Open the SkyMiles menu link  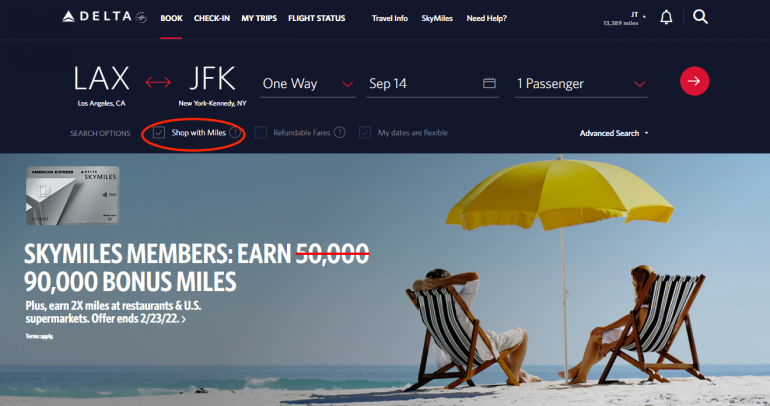tap(437, 18)
